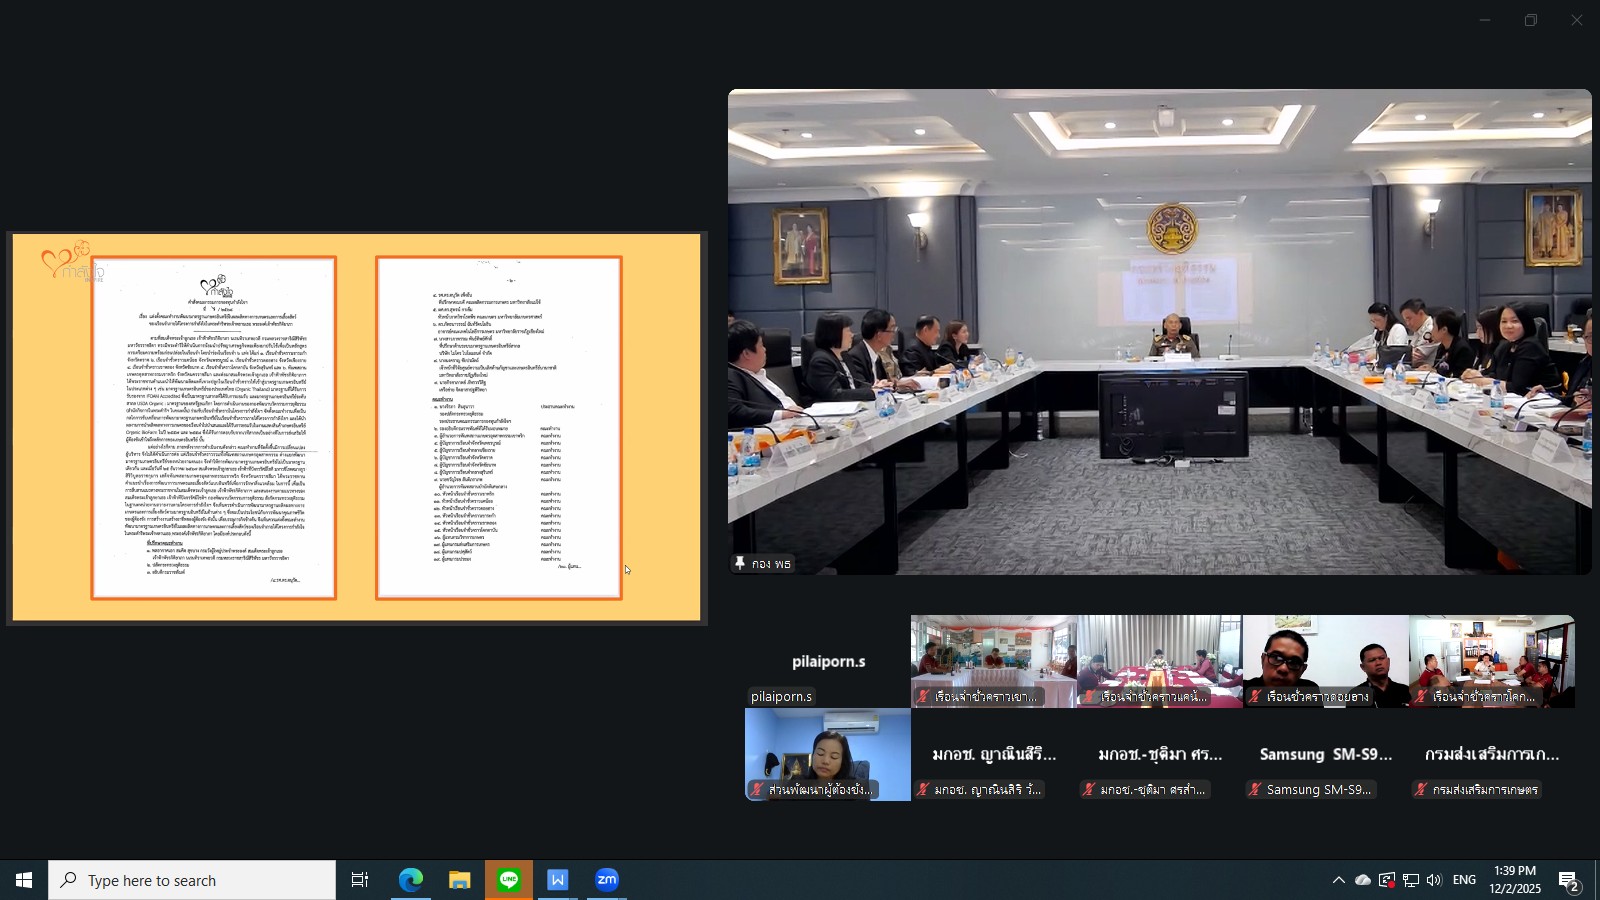
Task: Open the OneDrive cloud tray icon
Action: click(1362, 880)
